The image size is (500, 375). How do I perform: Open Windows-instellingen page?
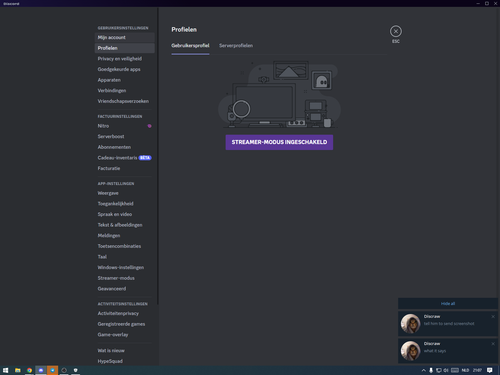(x=125, y=267)
